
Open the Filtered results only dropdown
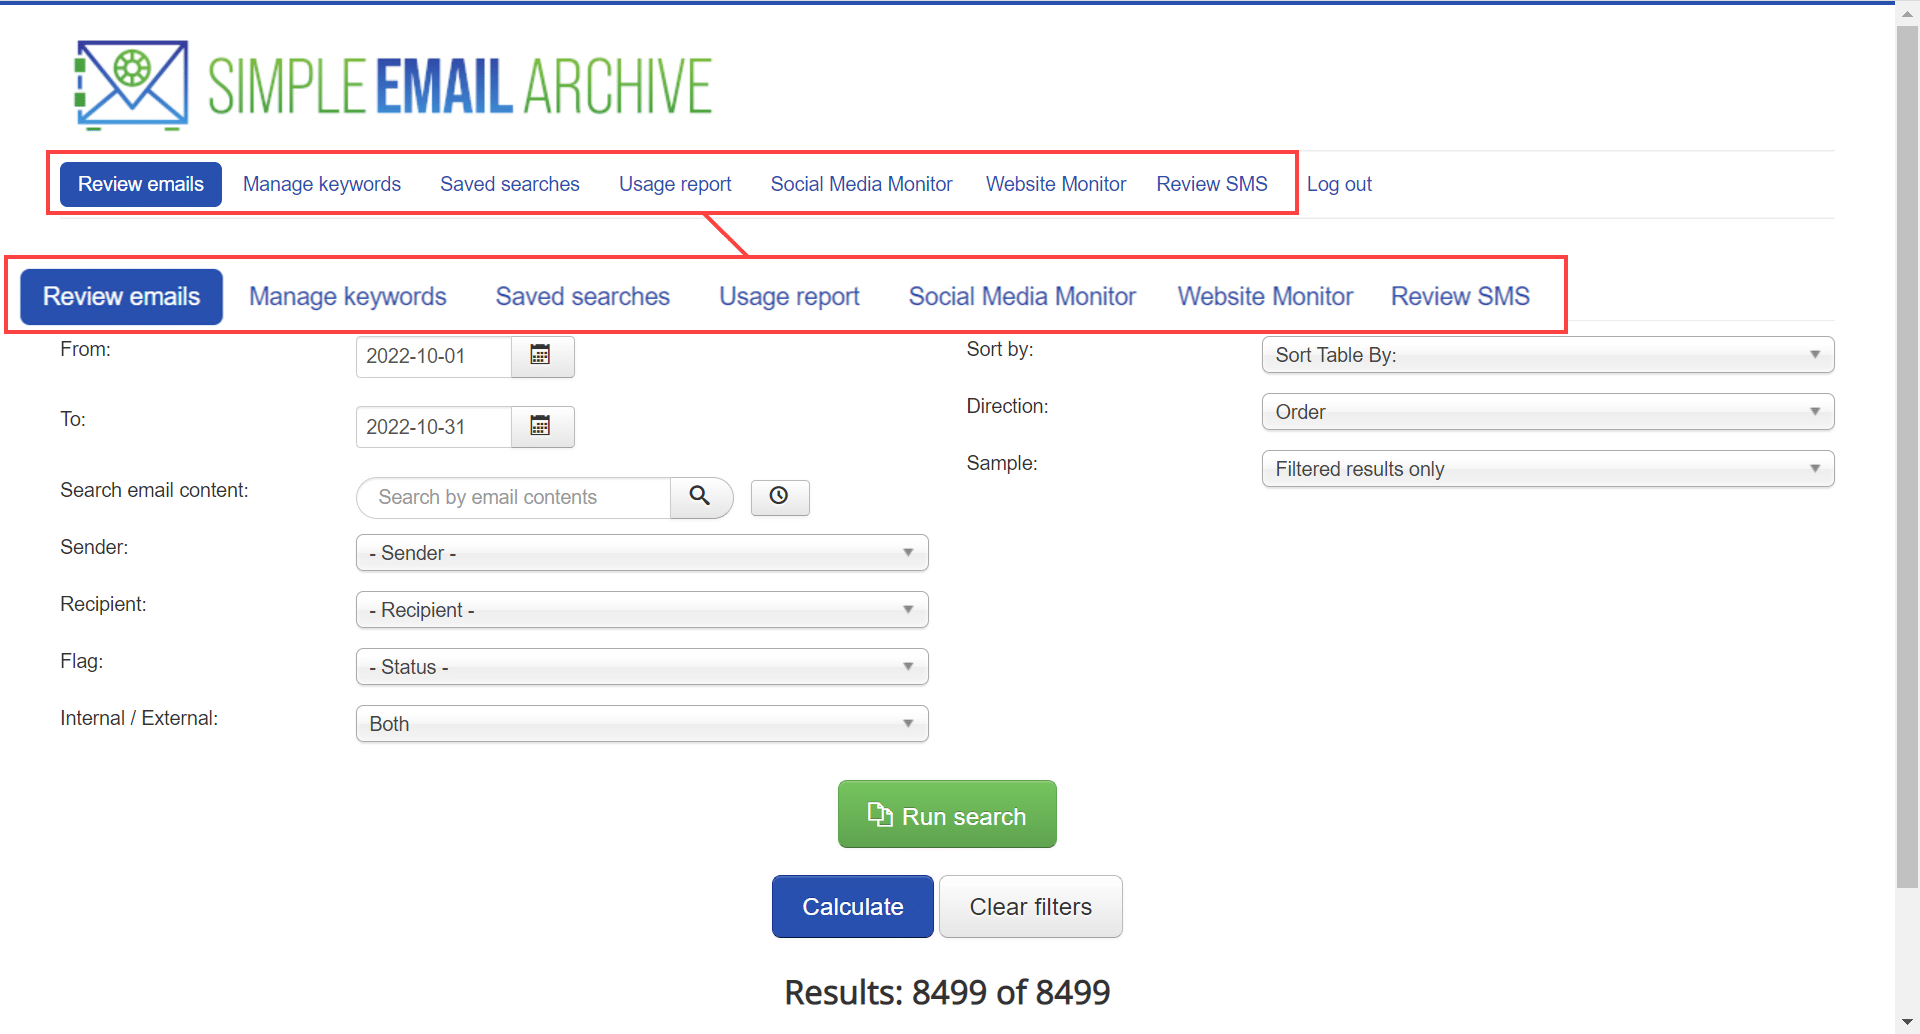pyautogui.click(x=1548, y=469)
